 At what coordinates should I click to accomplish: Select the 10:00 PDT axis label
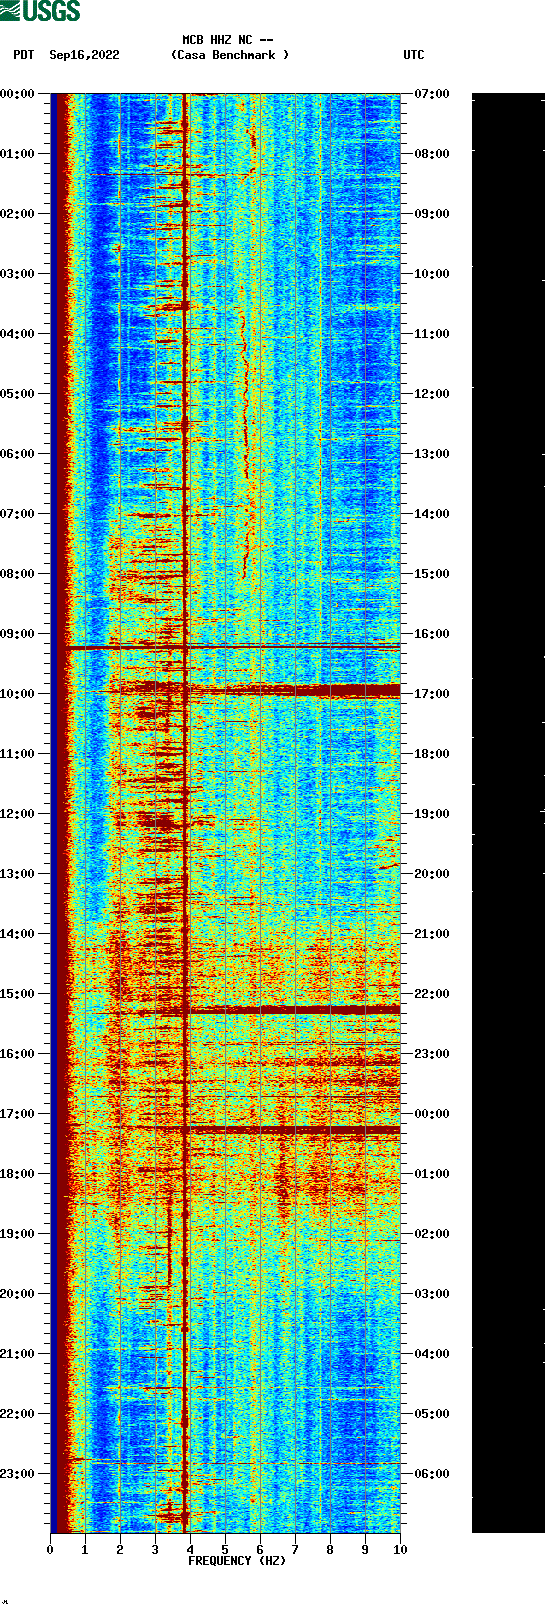pyautogui.click(x=17, y=694)
